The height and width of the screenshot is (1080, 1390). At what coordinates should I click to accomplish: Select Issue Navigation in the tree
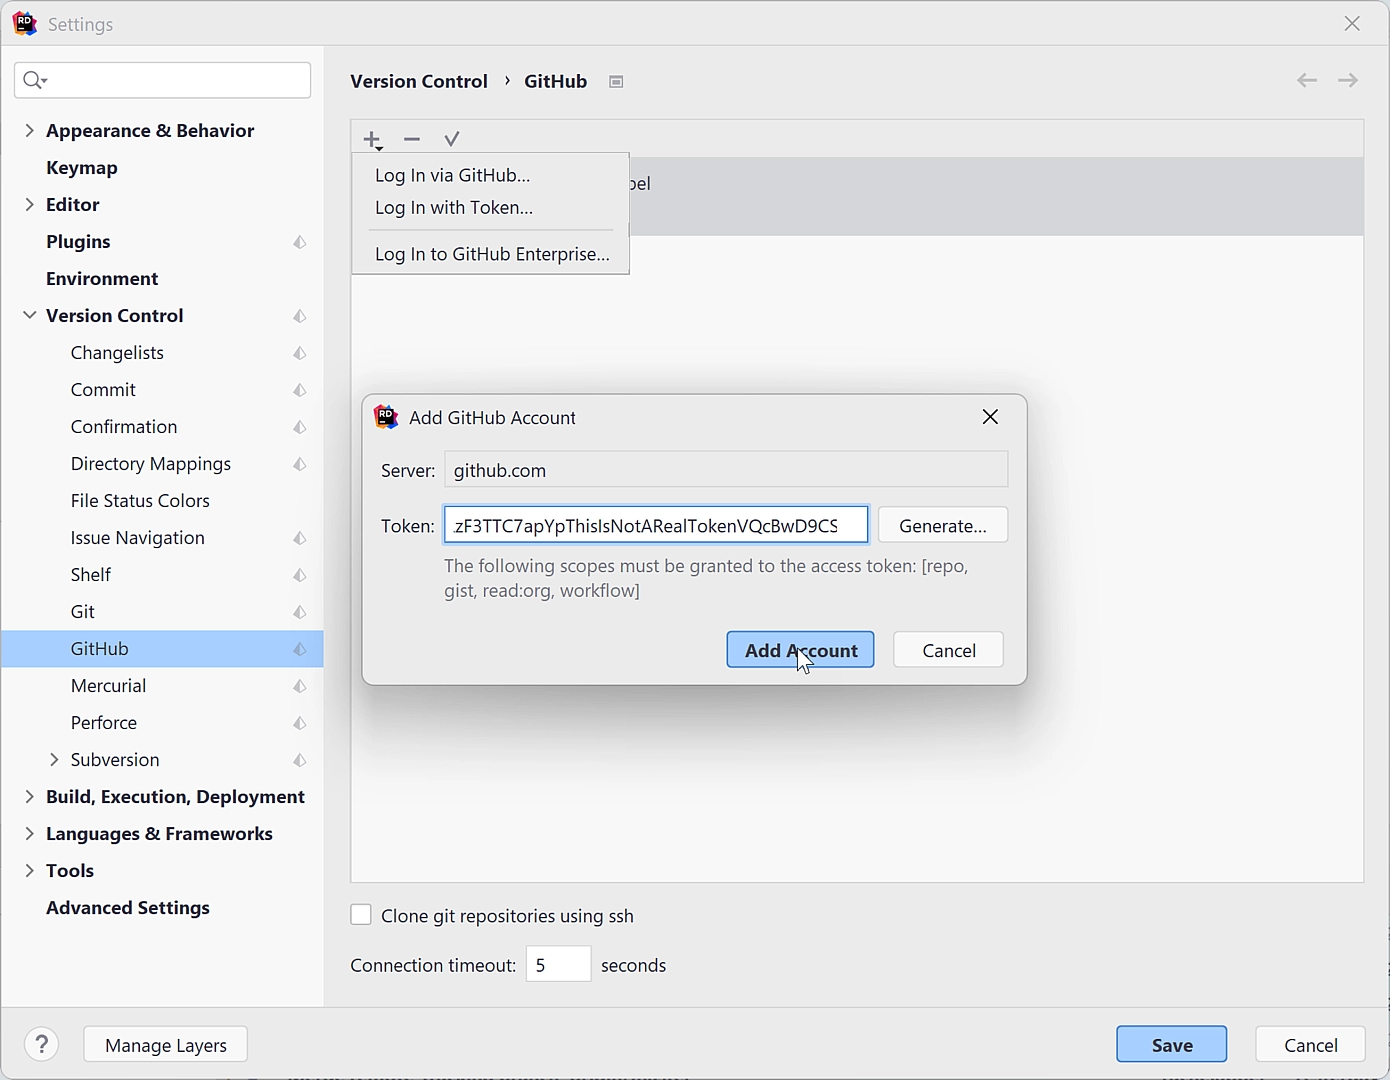coord(138,538)
